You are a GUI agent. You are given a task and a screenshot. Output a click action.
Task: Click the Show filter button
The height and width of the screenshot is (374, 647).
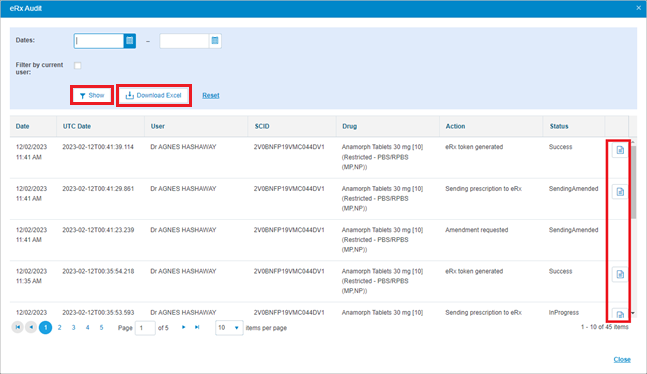coord(92,95)
